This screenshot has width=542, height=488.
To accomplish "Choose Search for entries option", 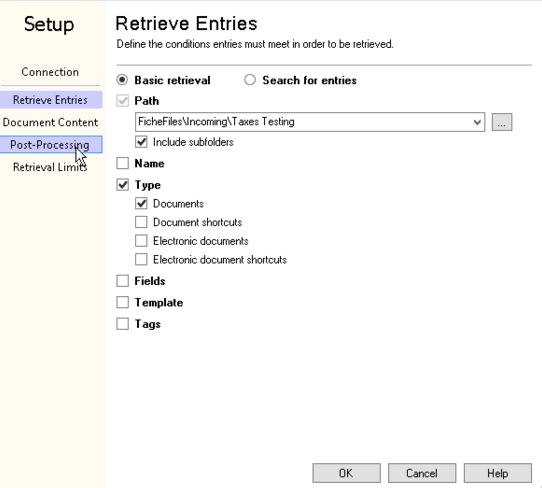I will pyautogui.click(x=250, y=80).
